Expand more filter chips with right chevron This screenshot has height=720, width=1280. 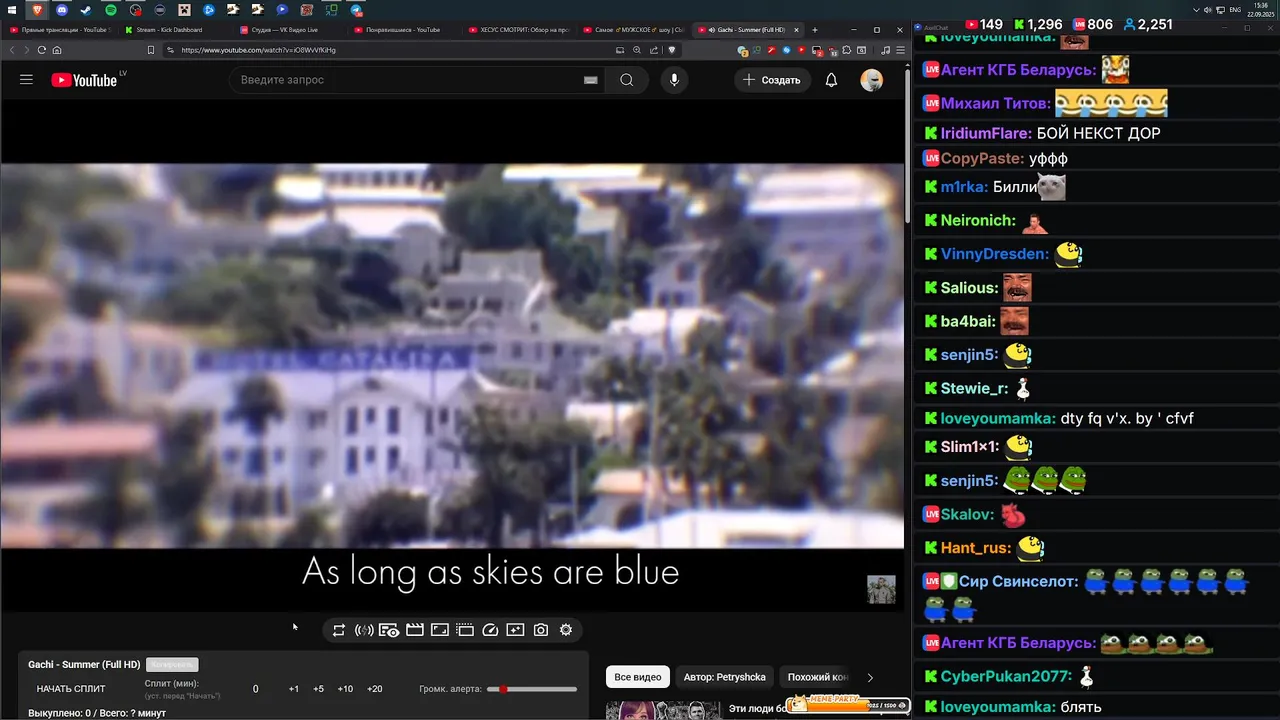click(870, 677)
